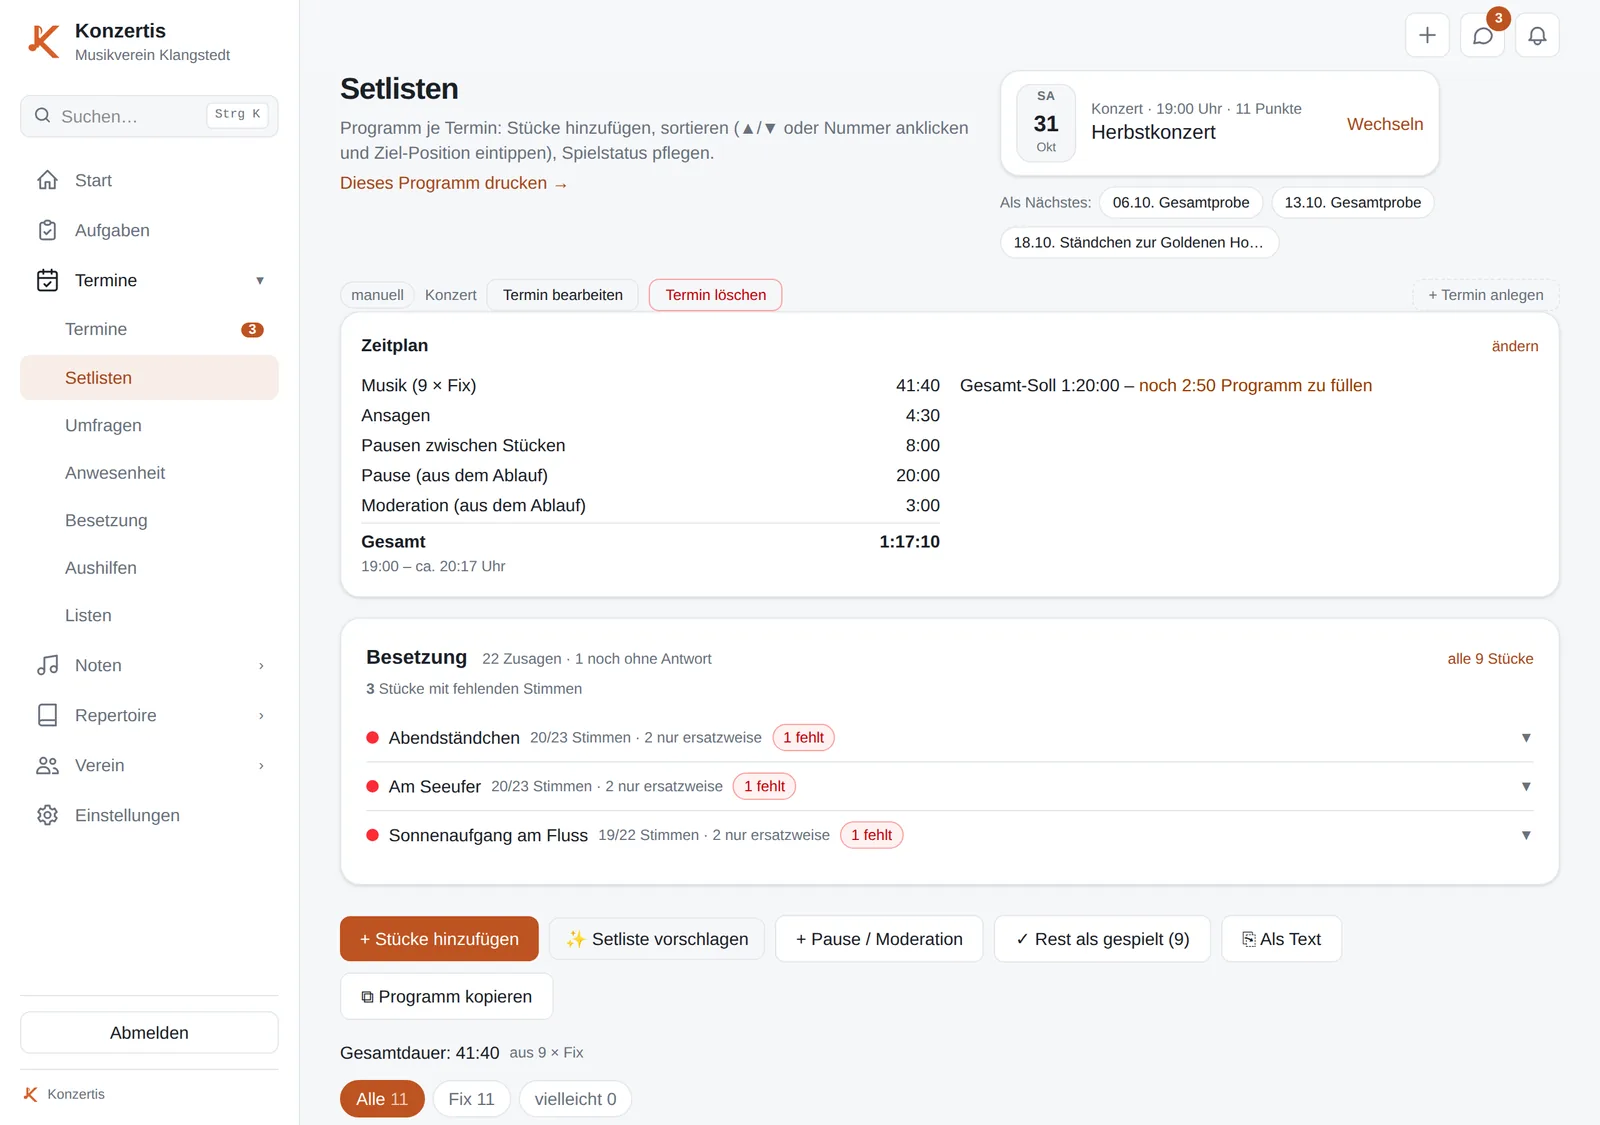Expand the Abendständchen row details
Screen dimensions: 1600x1125
click(1526, 738)
